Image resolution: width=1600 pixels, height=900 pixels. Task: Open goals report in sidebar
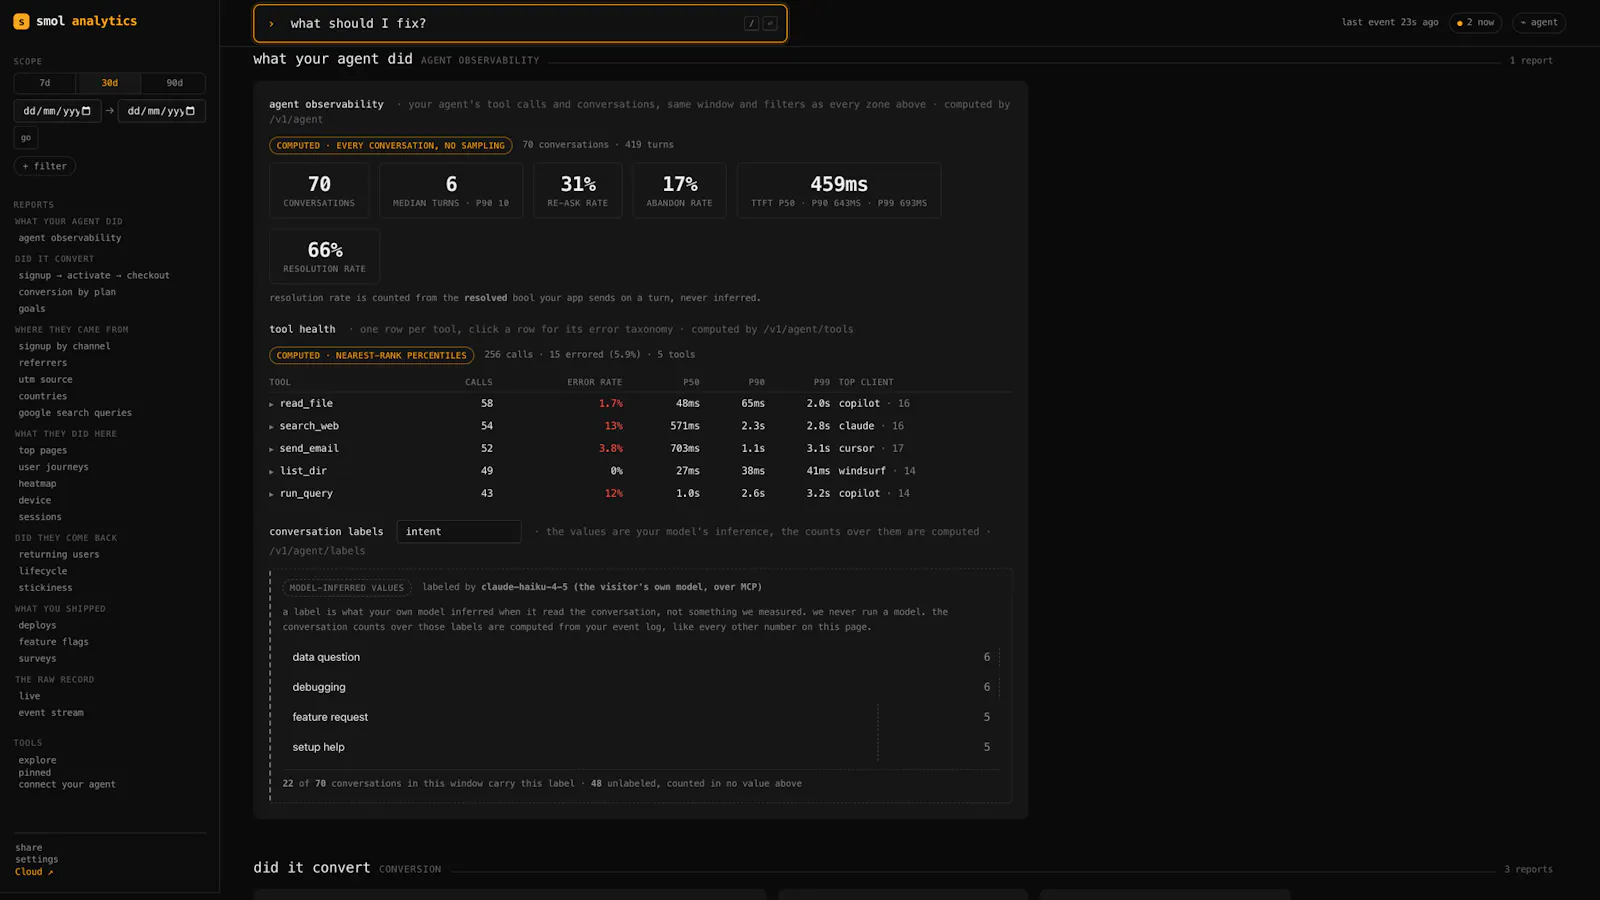(x=32, y=309)
